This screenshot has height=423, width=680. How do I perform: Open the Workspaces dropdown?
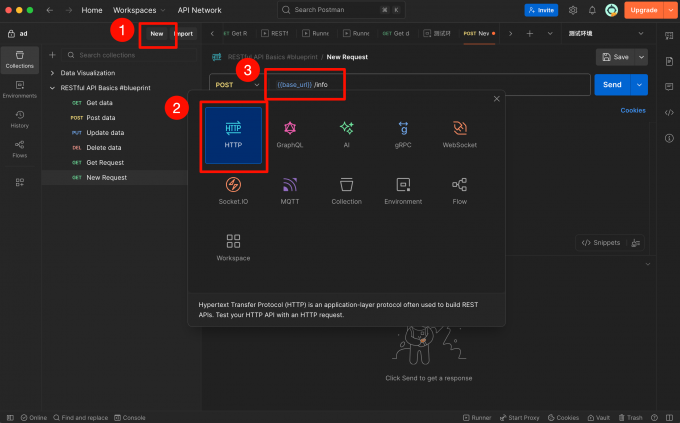[139, 10]
